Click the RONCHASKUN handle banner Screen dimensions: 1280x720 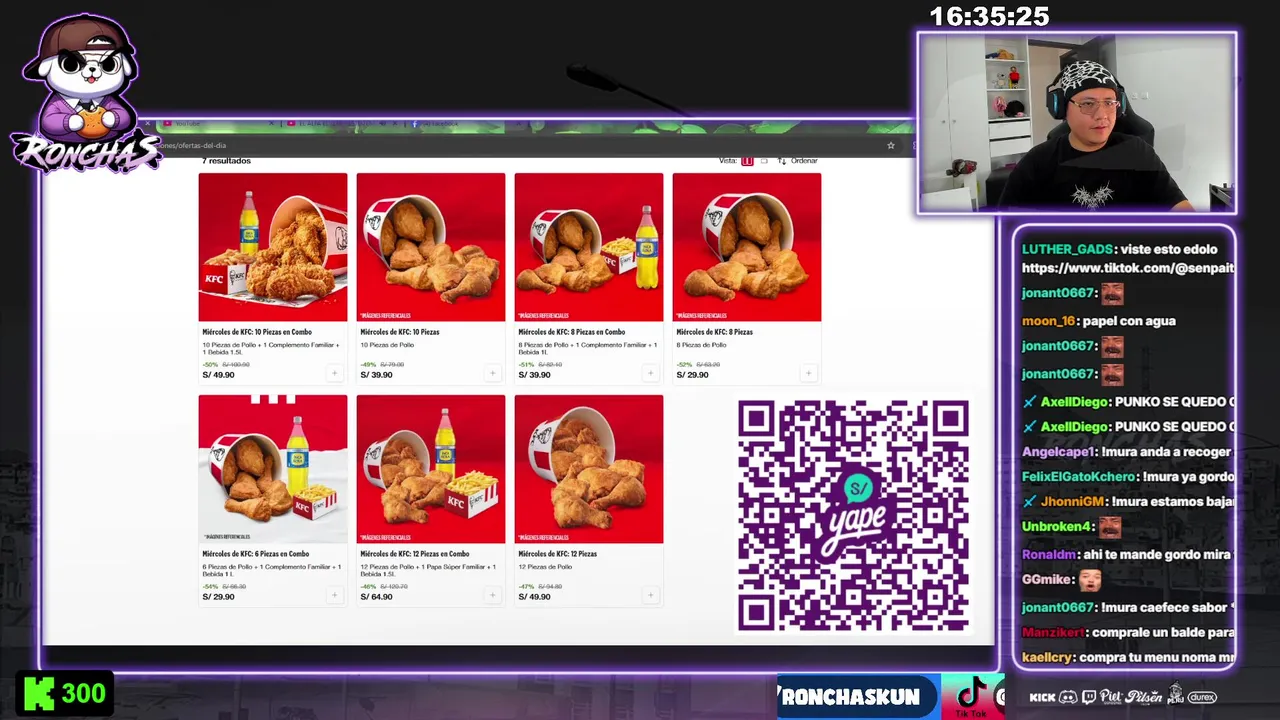pyautogui.click(x=858, y=696)
